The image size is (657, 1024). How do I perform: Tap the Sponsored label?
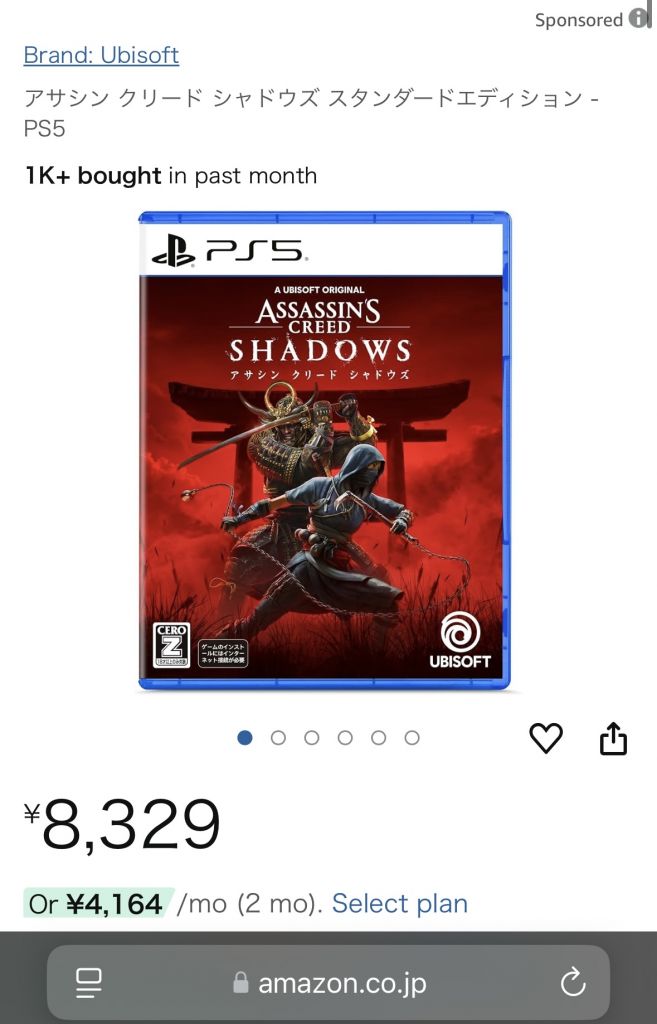[x=579, y=20]
